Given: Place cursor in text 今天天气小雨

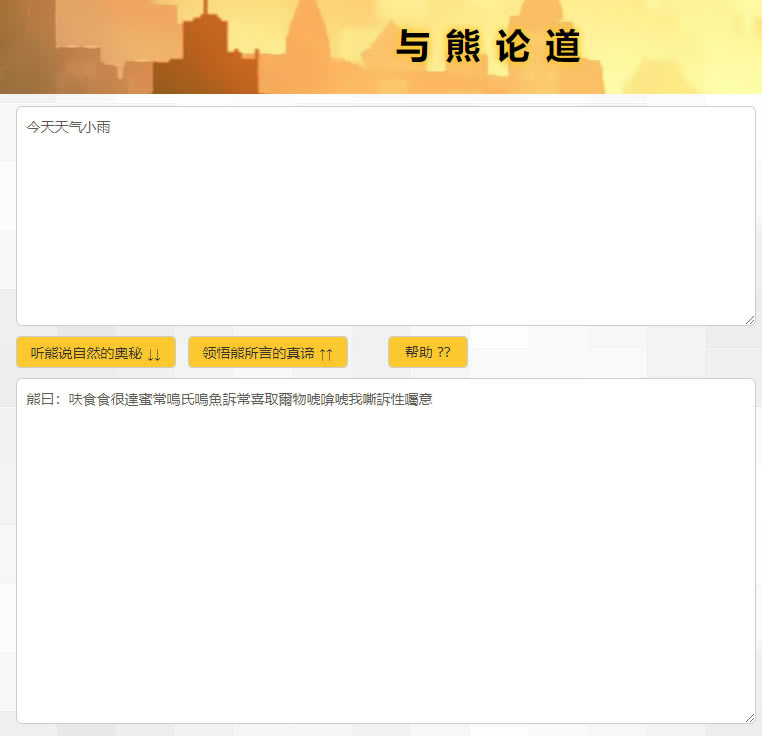Looking at the screenshot, I should 68,128.
